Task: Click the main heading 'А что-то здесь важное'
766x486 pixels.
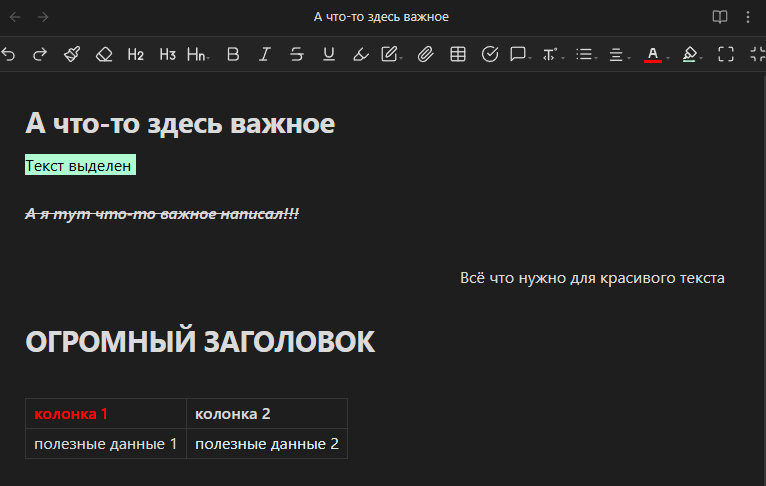Action: click(x=180, y=123)
